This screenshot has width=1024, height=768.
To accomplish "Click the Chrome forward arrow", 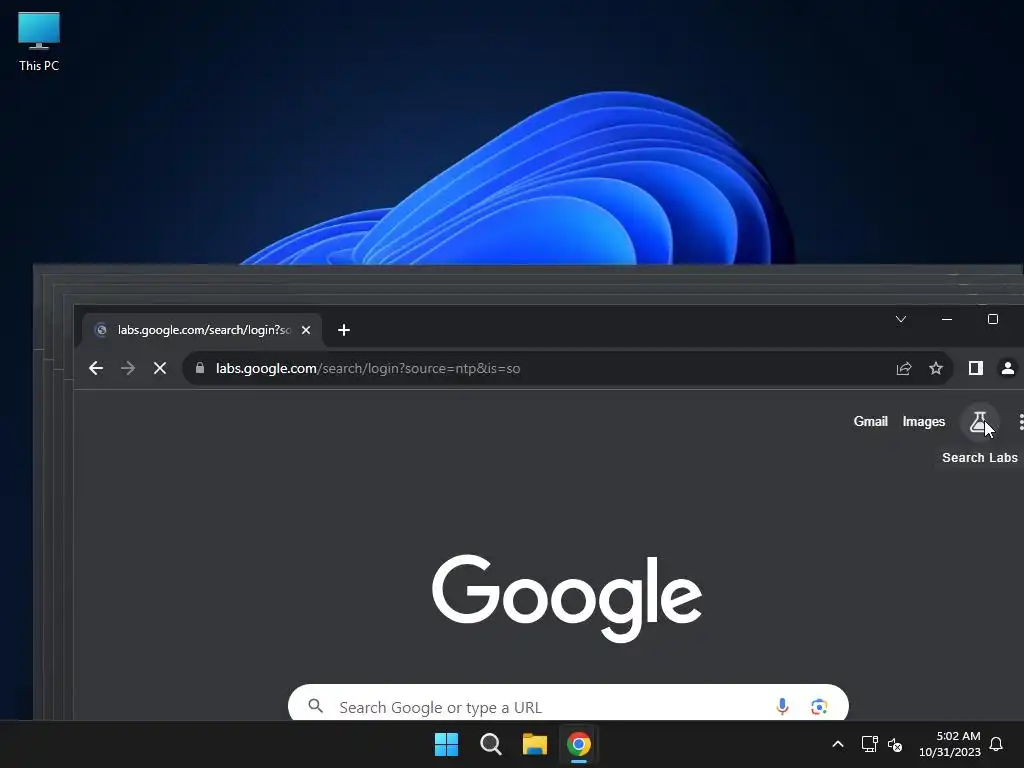I will (x=128, y=368).
